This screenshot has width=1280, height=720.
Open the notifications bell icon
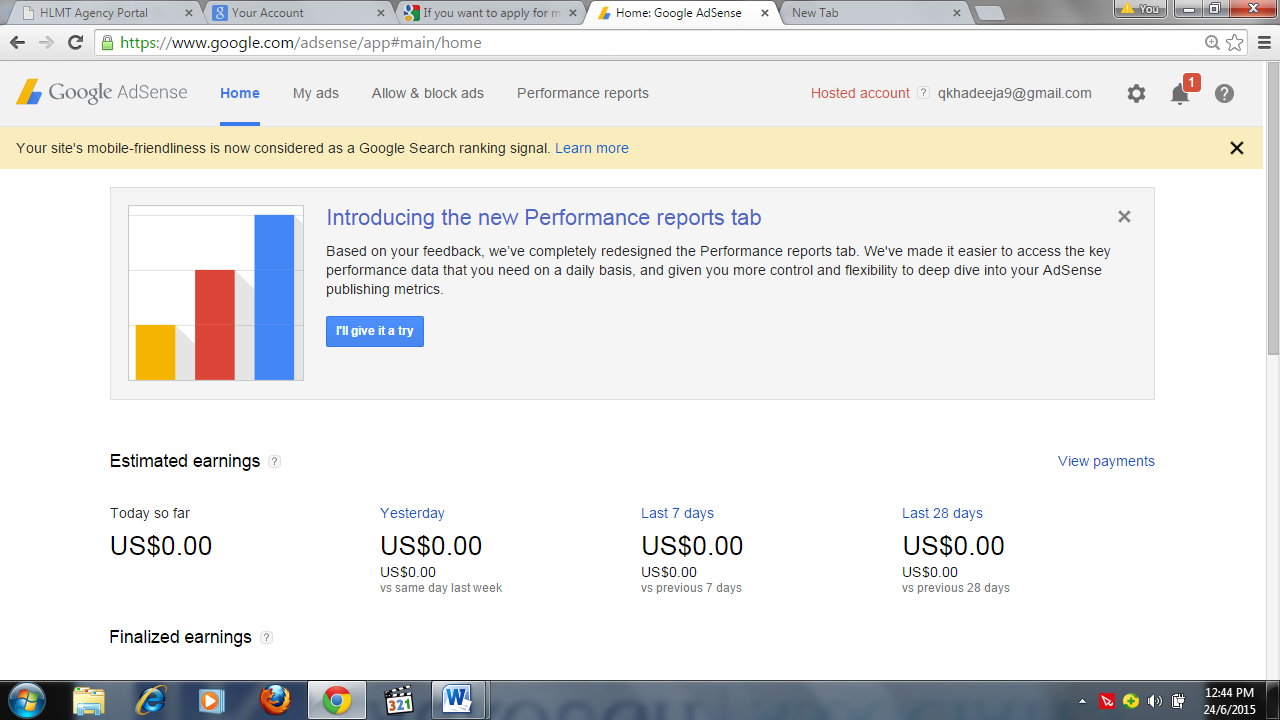(x=1181, y=94)
